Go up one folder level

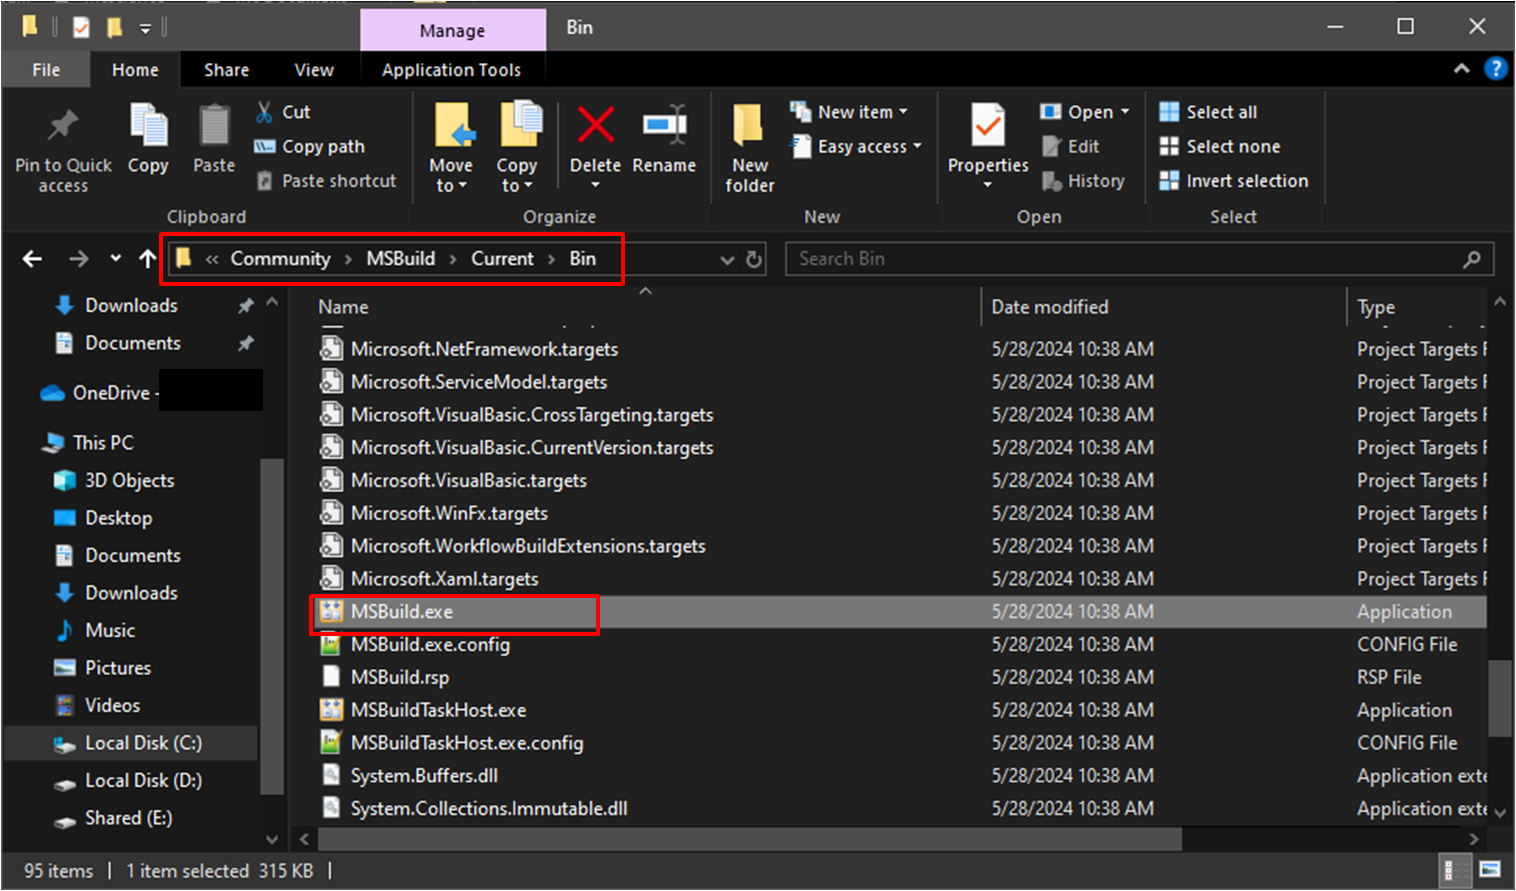(x=148, y=259)
